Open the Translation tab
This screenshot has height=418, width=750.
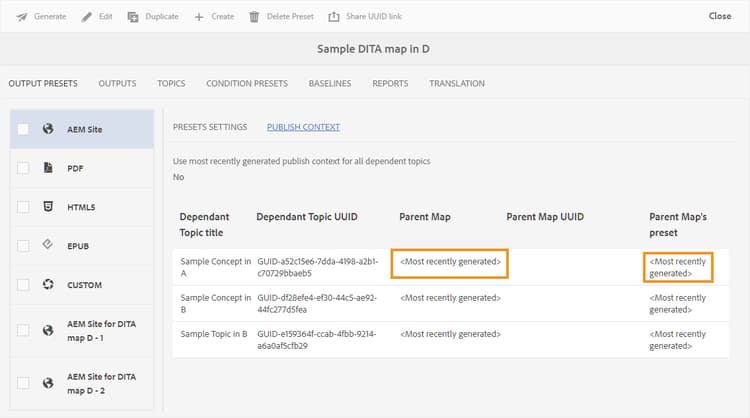(457, 83)
